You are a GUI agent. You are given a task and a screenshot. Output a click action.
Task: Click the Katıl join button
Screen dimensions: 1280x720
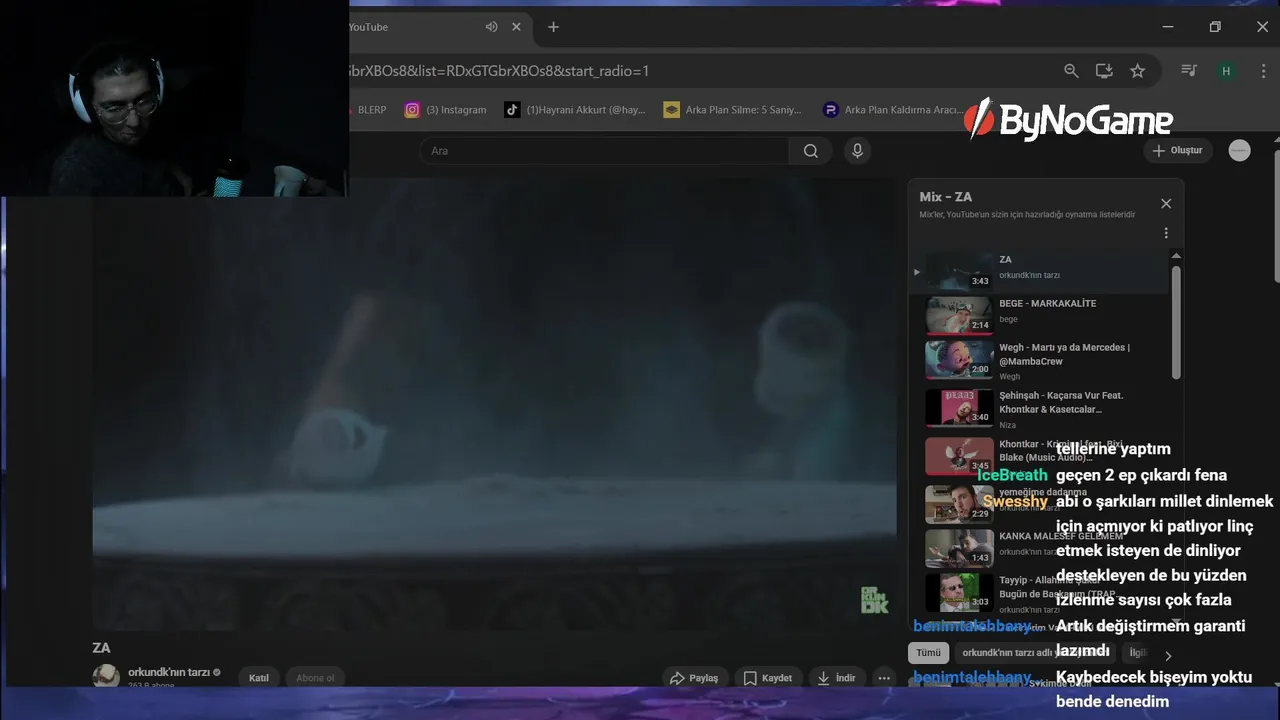259,678
